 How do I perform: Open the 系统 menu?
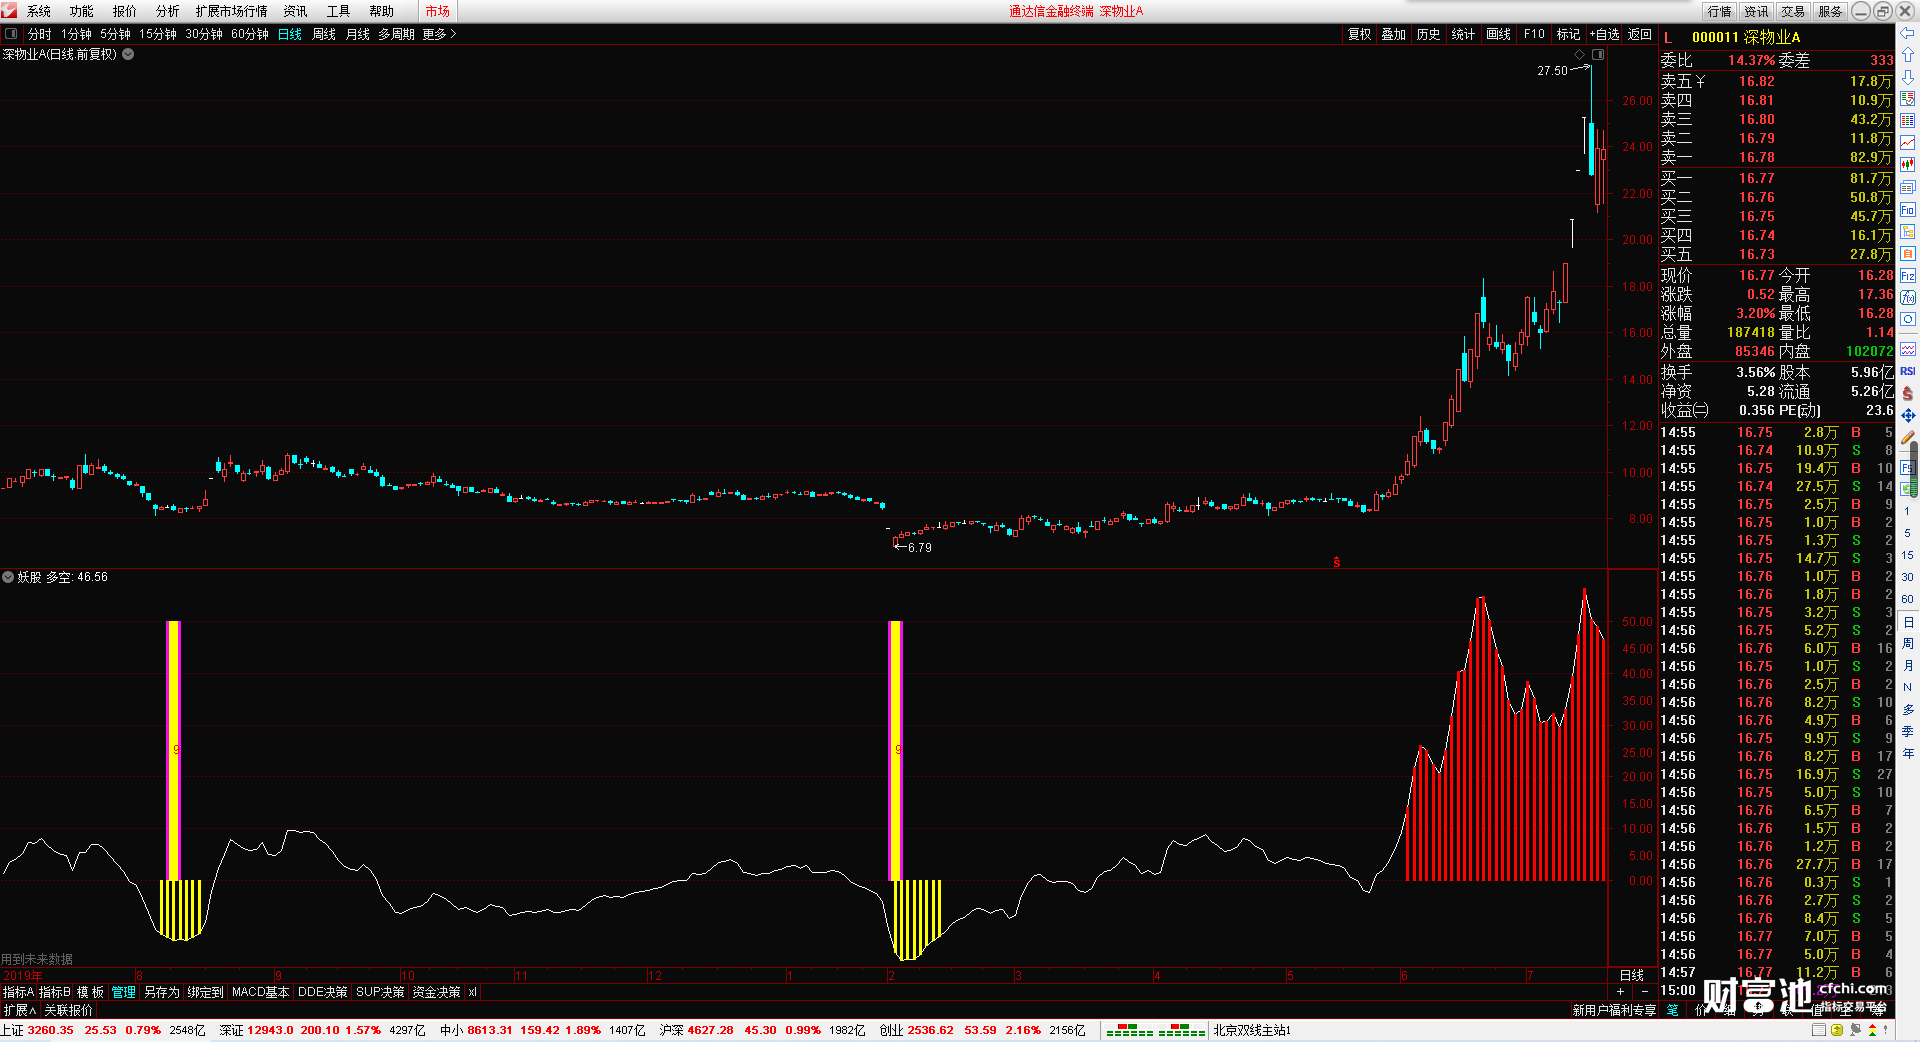click(38, 11)
